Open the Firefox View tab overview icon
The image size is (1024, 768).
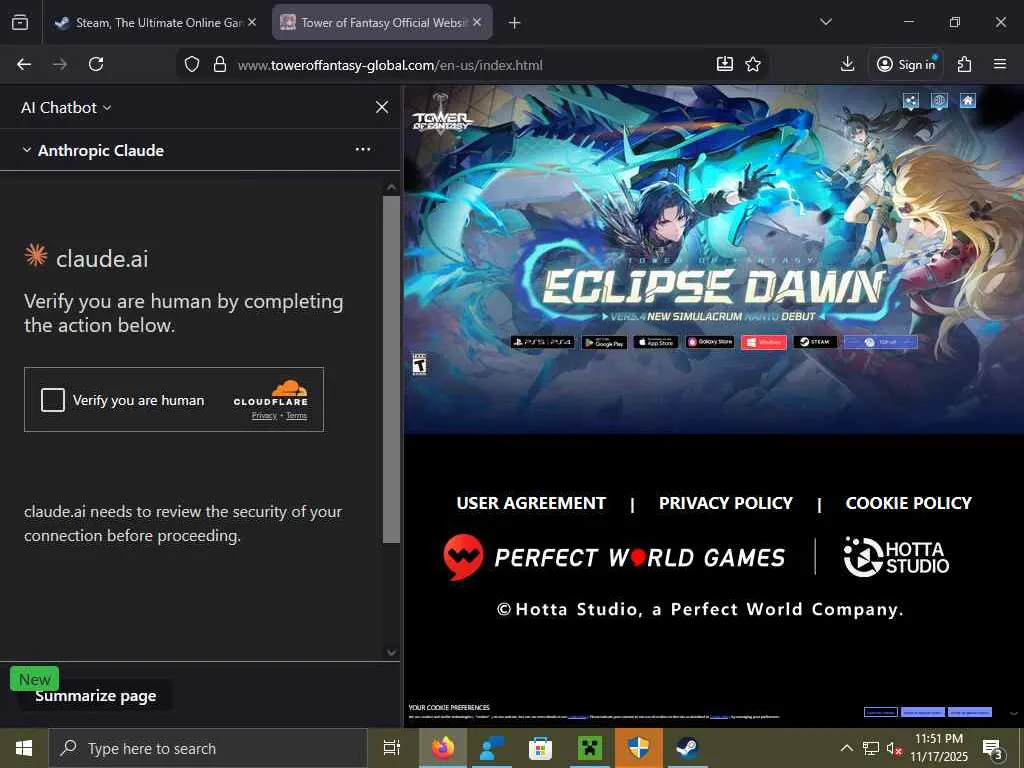[x=20, y=23]
